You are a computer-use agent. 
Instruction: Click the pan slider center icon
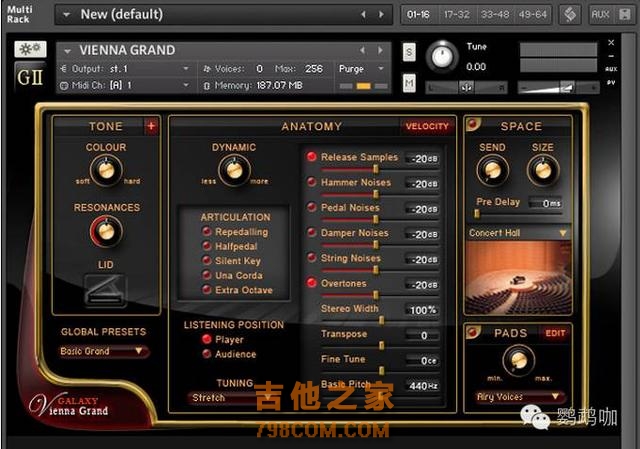pyautogui.click(x=467, y=87)
